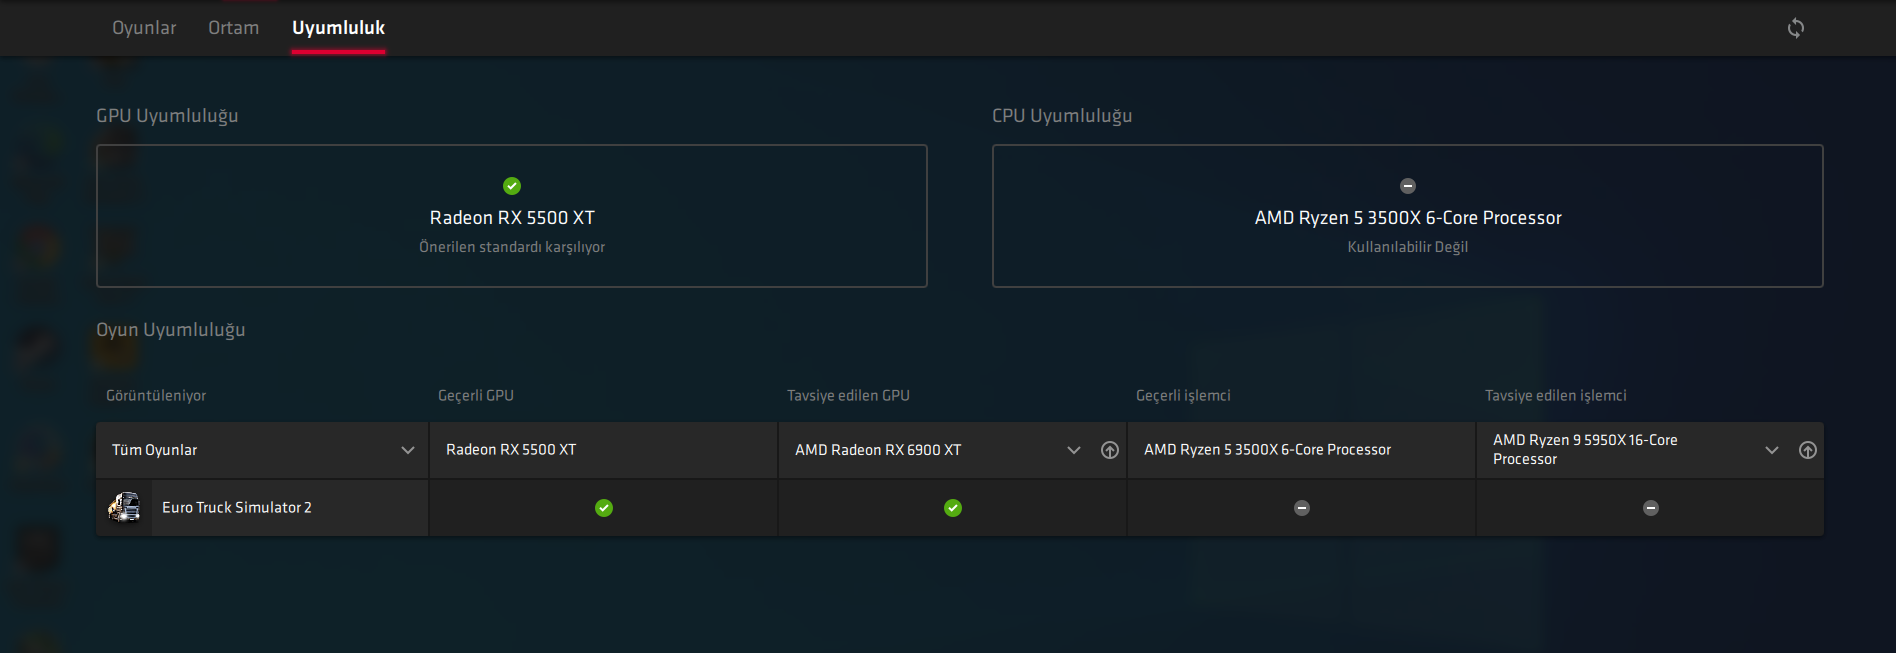Image resolution: width=1896 pixels, height=653 pixels.
Task: Open the Oyunlar tab
Action: (x=144, y=28)
